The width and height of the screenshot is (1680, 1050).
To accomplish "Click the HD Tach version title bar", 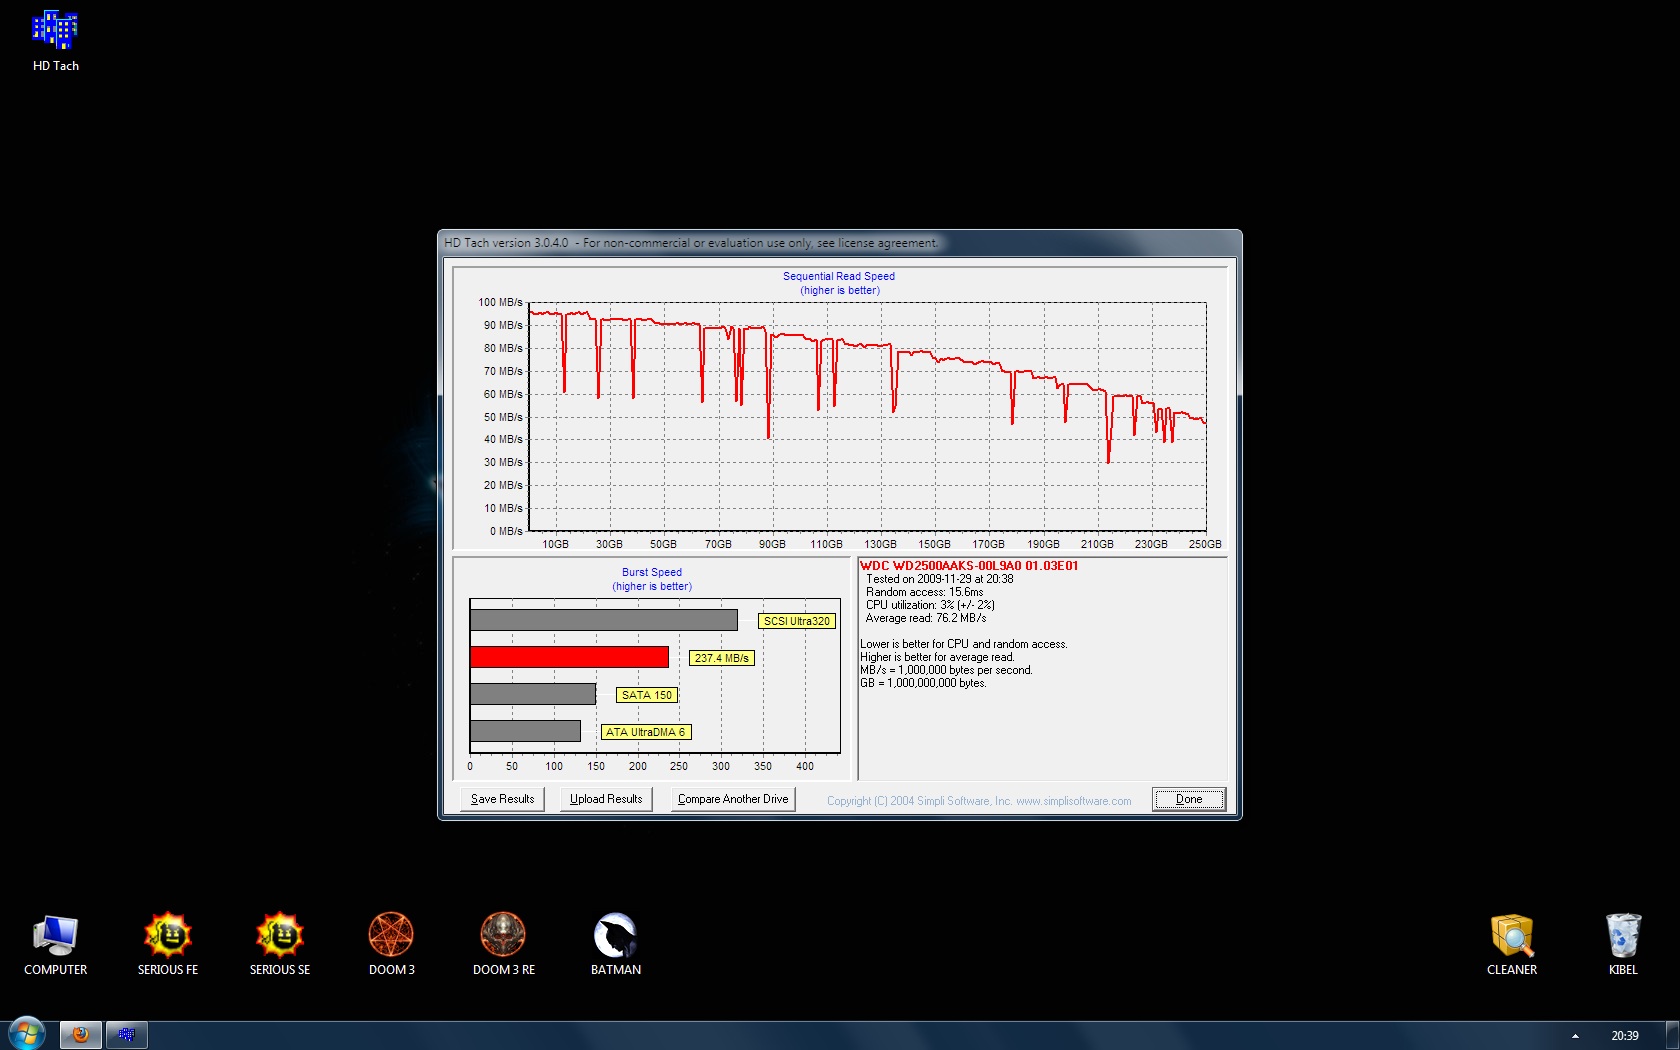I will click(840, 243).
